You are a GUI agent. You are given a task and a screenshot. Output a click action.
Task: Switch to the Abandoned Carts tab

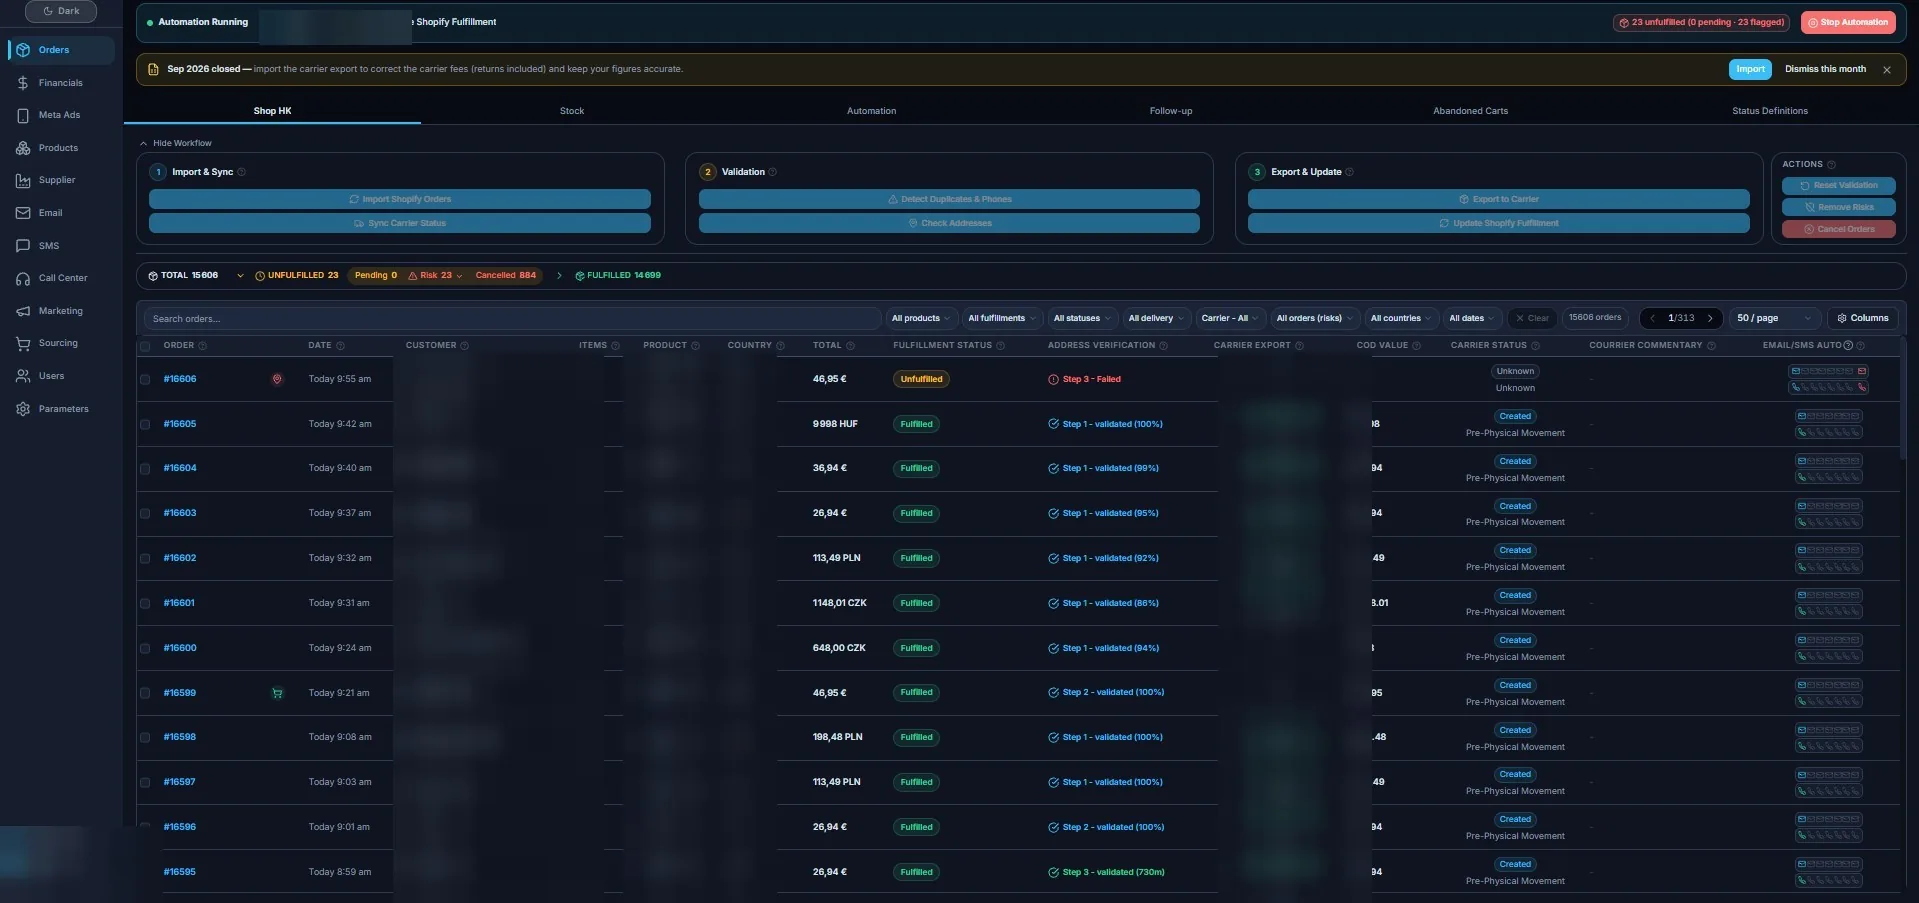tap(1470, 111)
